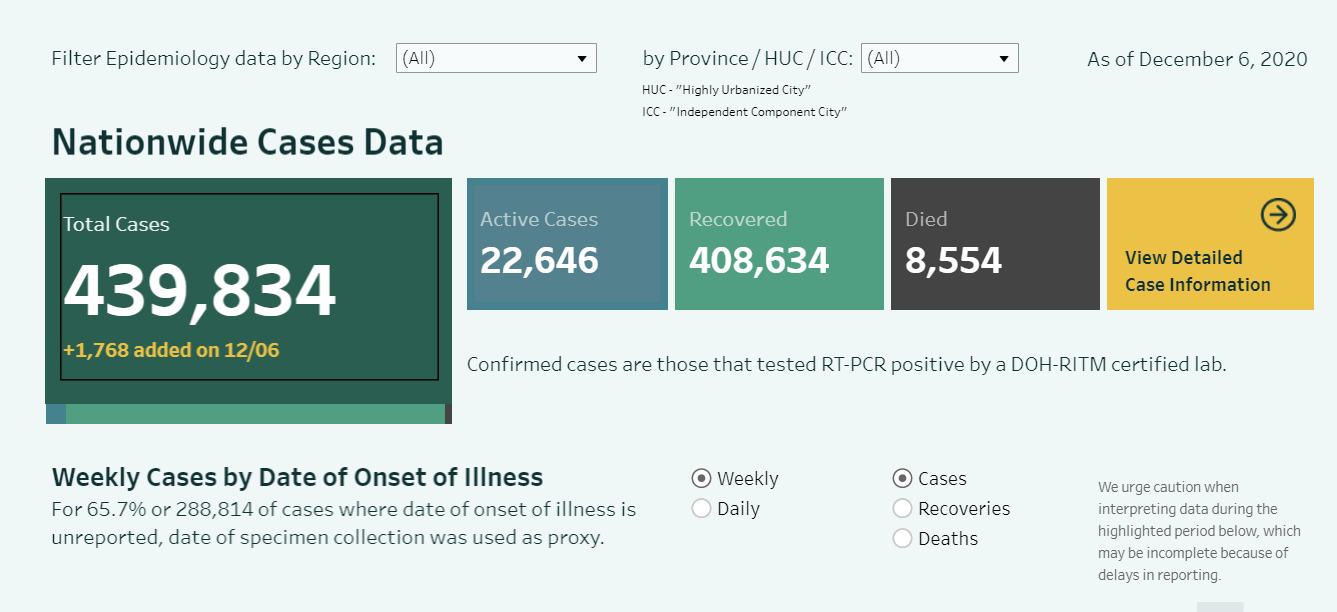Screen dimensions: 1337x612
Task: Choose the Cases radio option
Action: (902, 478)
